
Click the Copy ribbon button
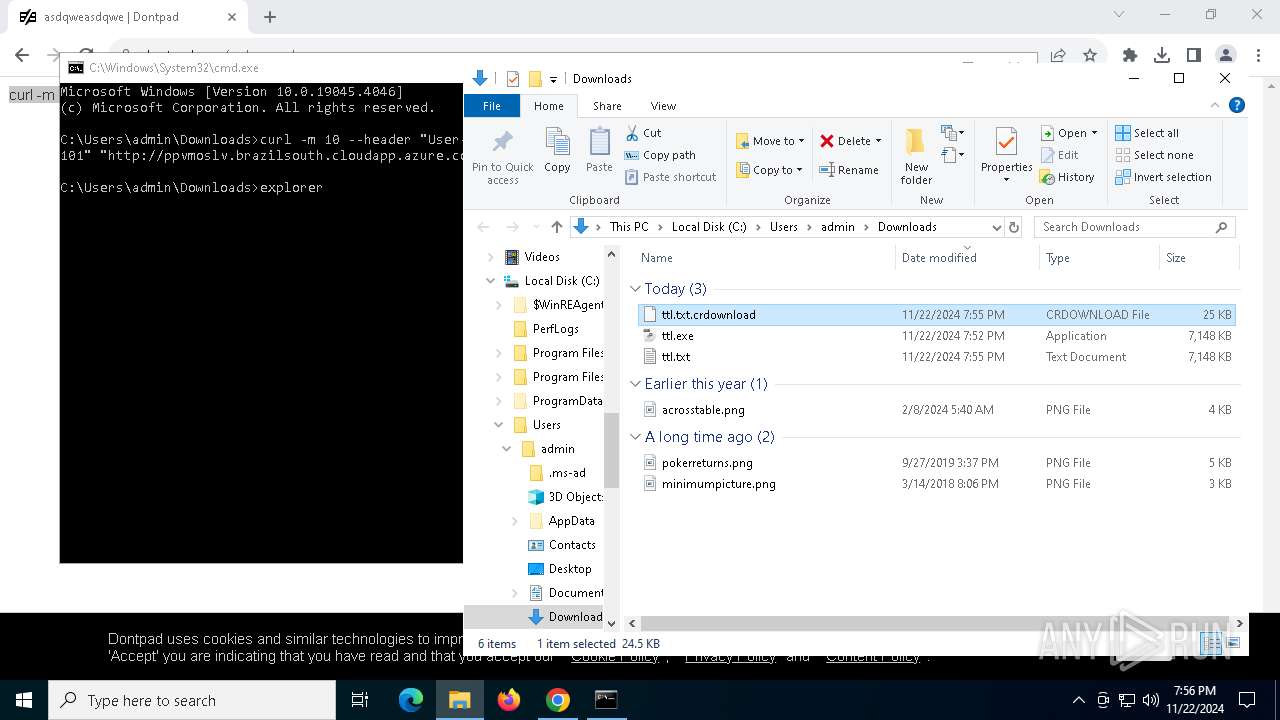tap(557, 150)
